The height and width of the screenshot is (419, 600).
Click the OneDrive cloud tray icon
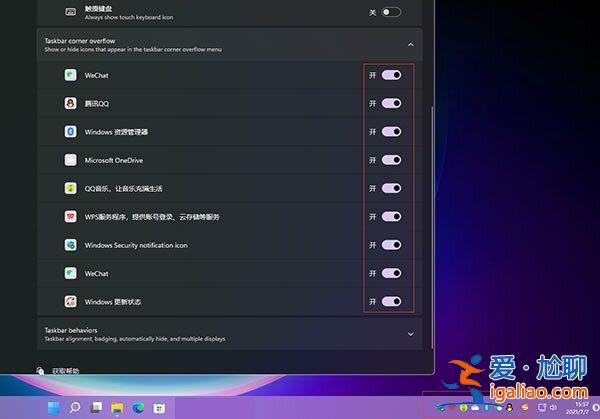click(475, 408)
